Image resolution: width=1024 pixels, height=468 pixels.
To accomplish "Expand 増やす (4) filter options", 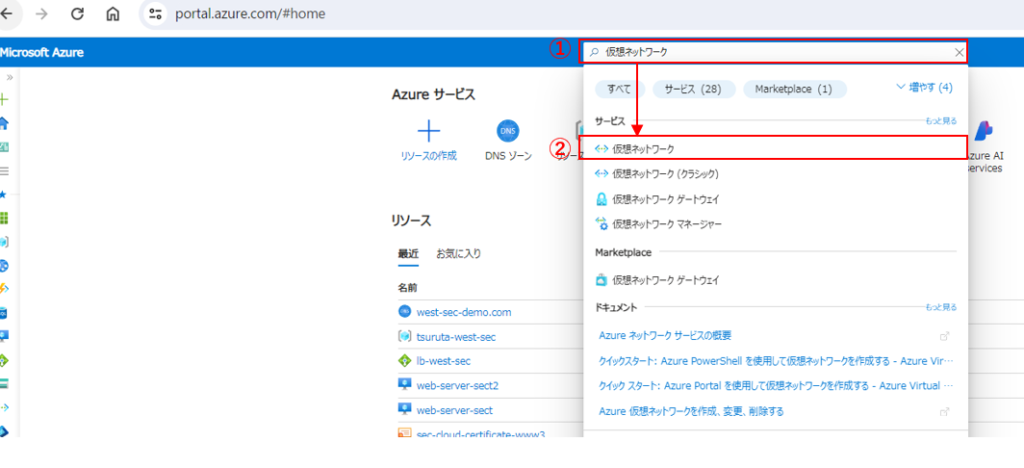I will tap(924, 87).
